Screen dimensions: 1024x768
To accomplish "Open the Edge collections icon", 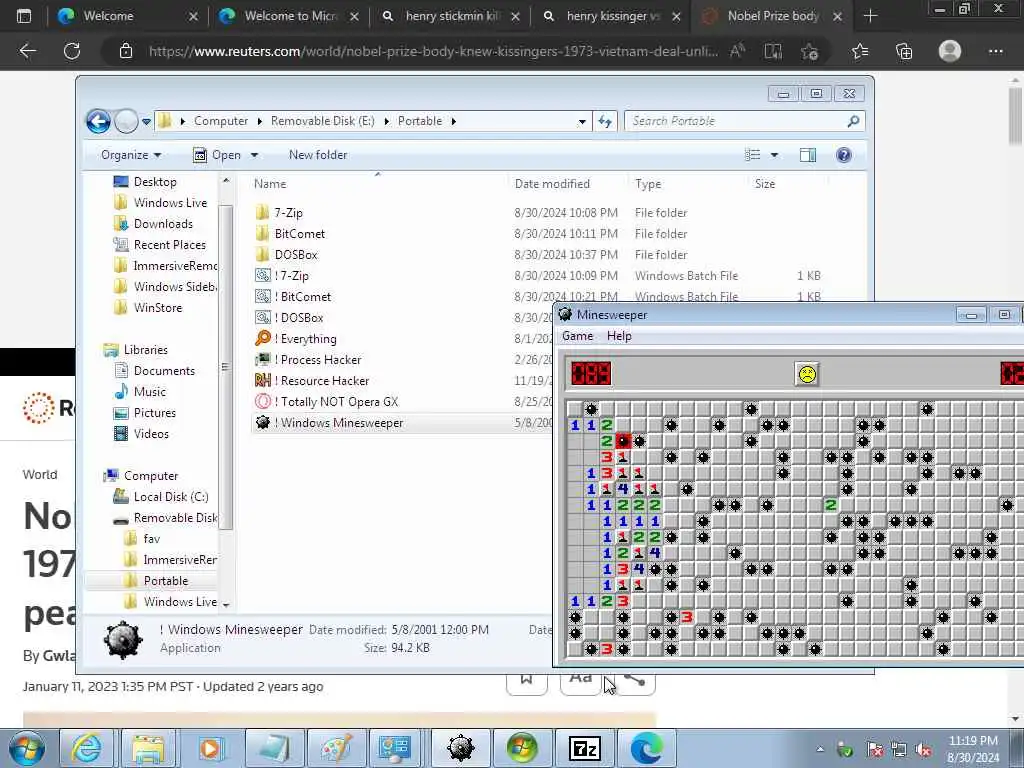I will click(904, 51).
